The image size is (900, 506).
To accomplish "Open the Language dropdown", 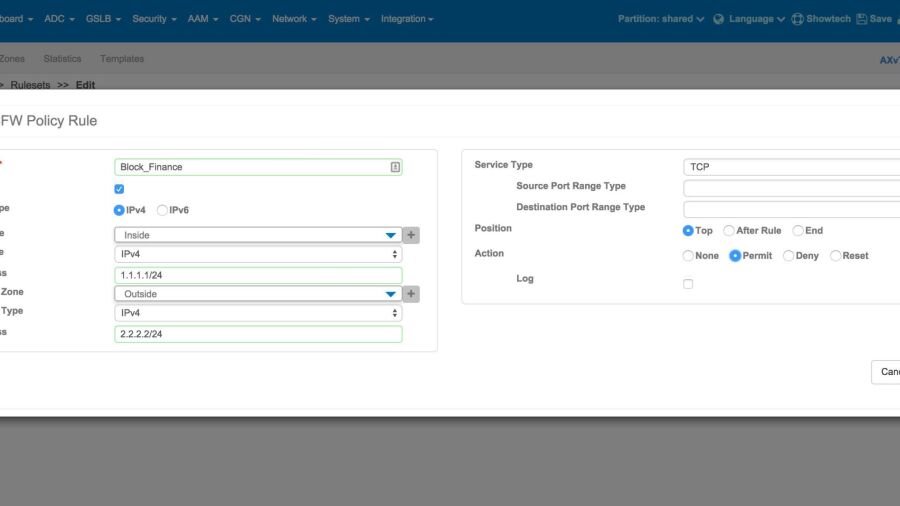I will 757,19.
